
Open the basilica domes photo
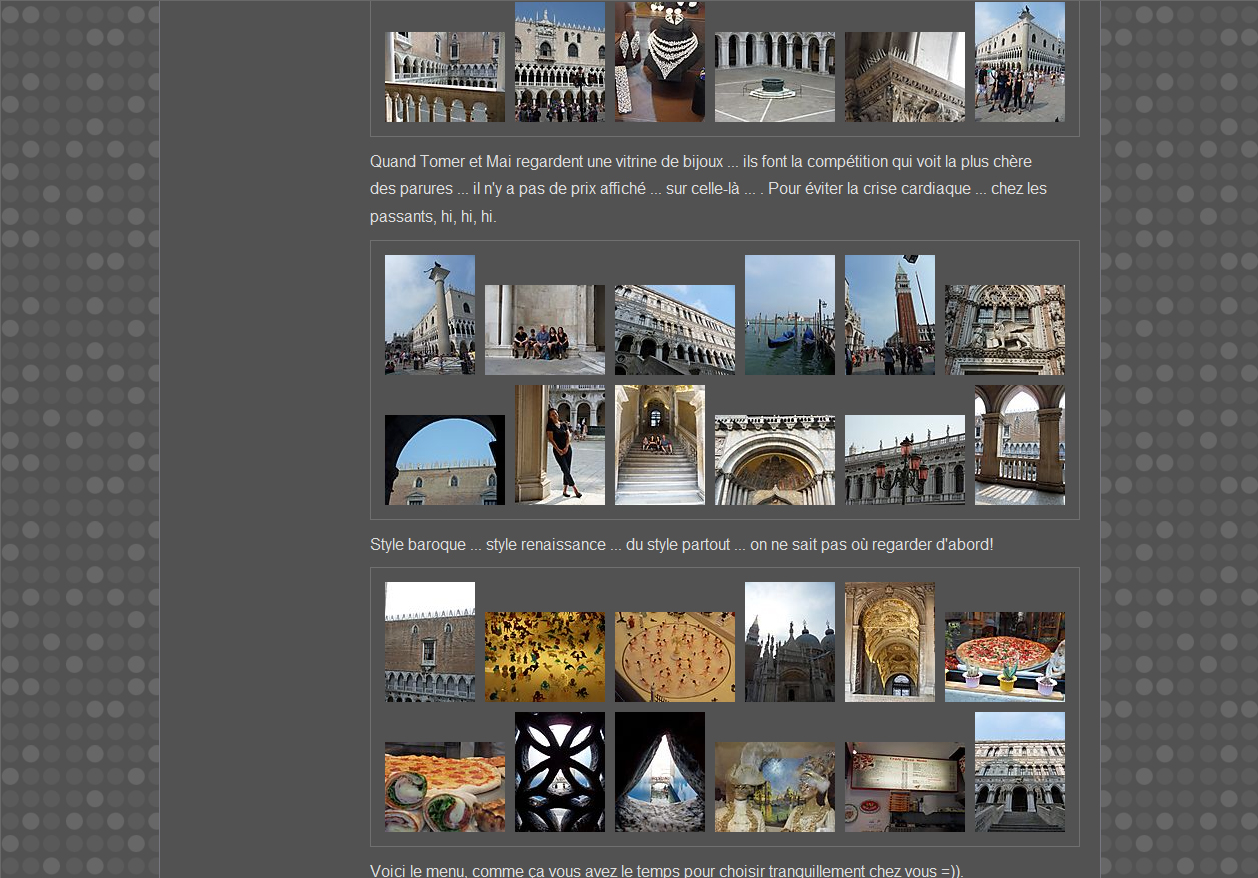789,642
